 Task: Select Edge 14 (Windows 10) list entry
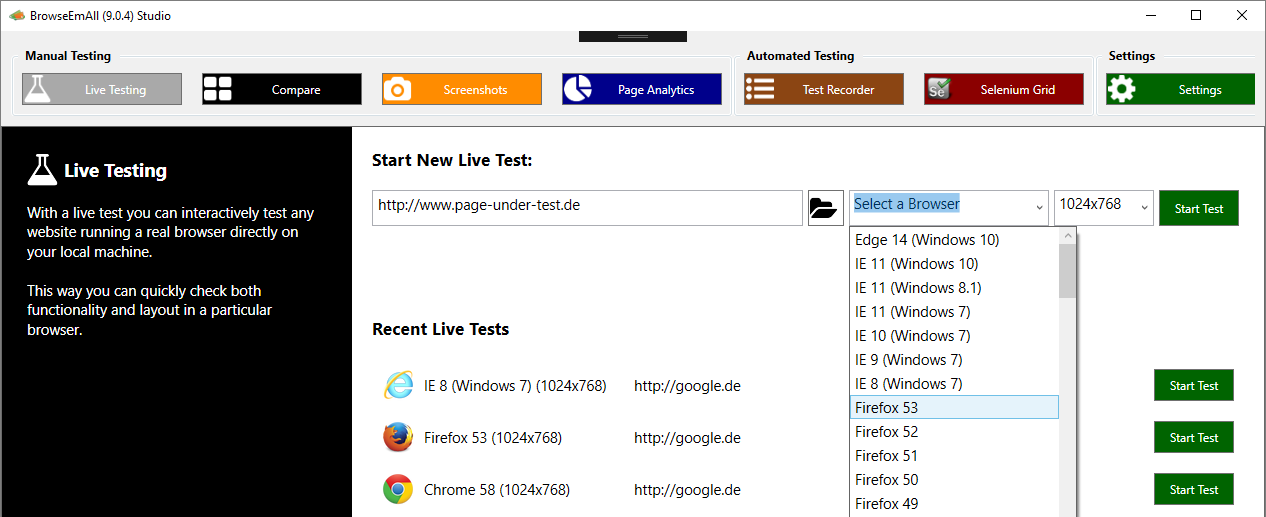954,240
